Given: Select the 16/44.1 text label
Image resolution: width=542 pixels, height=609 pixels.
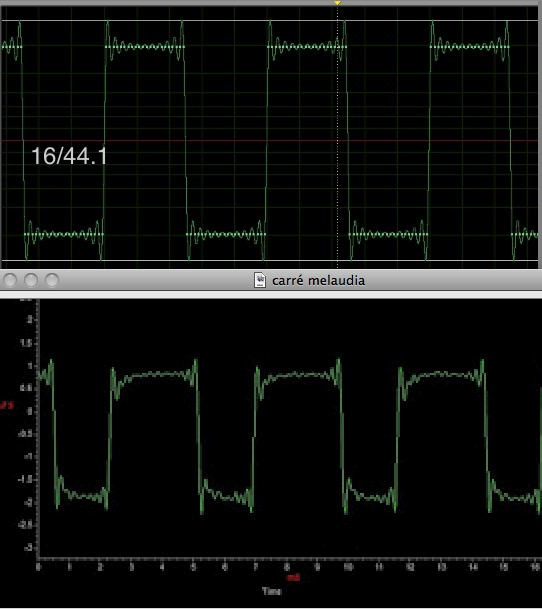Looking at the screenshot, I should pos(69,156).
